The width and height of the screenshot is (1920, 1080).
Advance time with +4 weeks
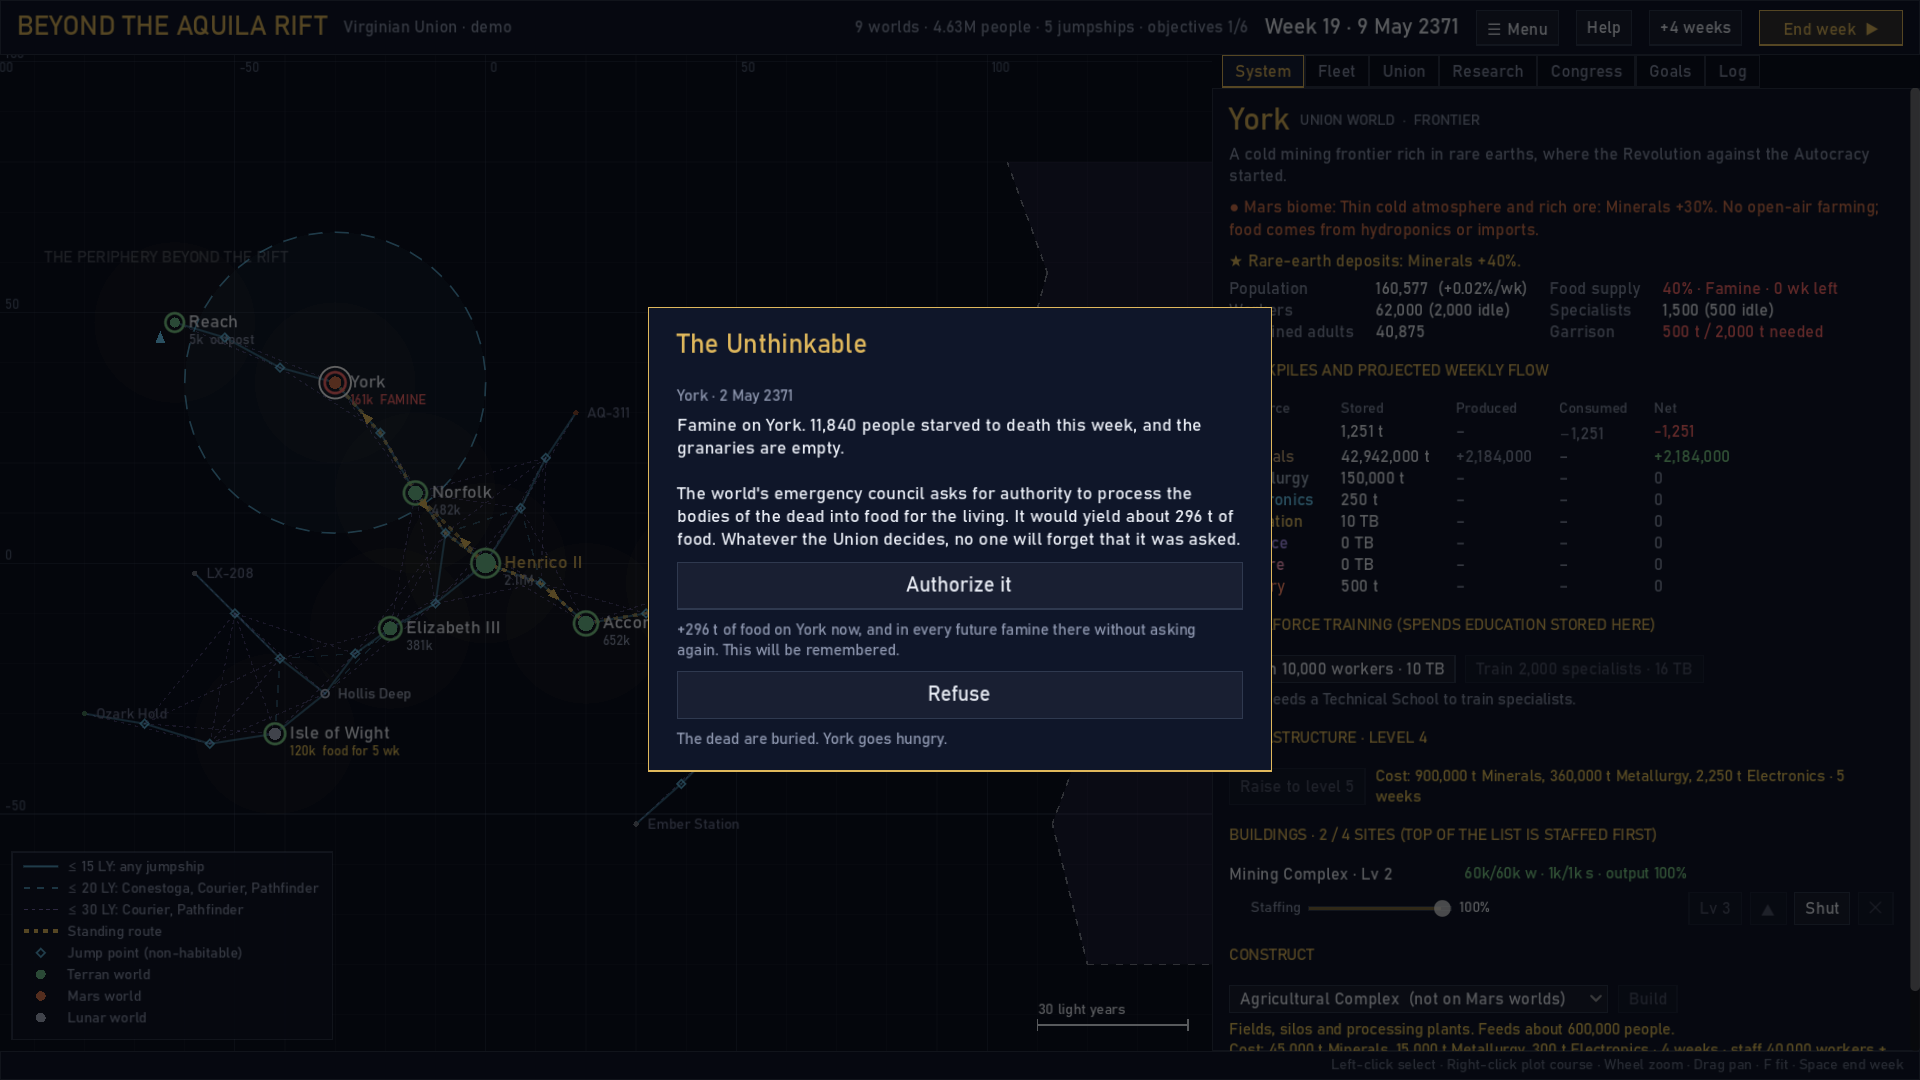[1695, 28]
